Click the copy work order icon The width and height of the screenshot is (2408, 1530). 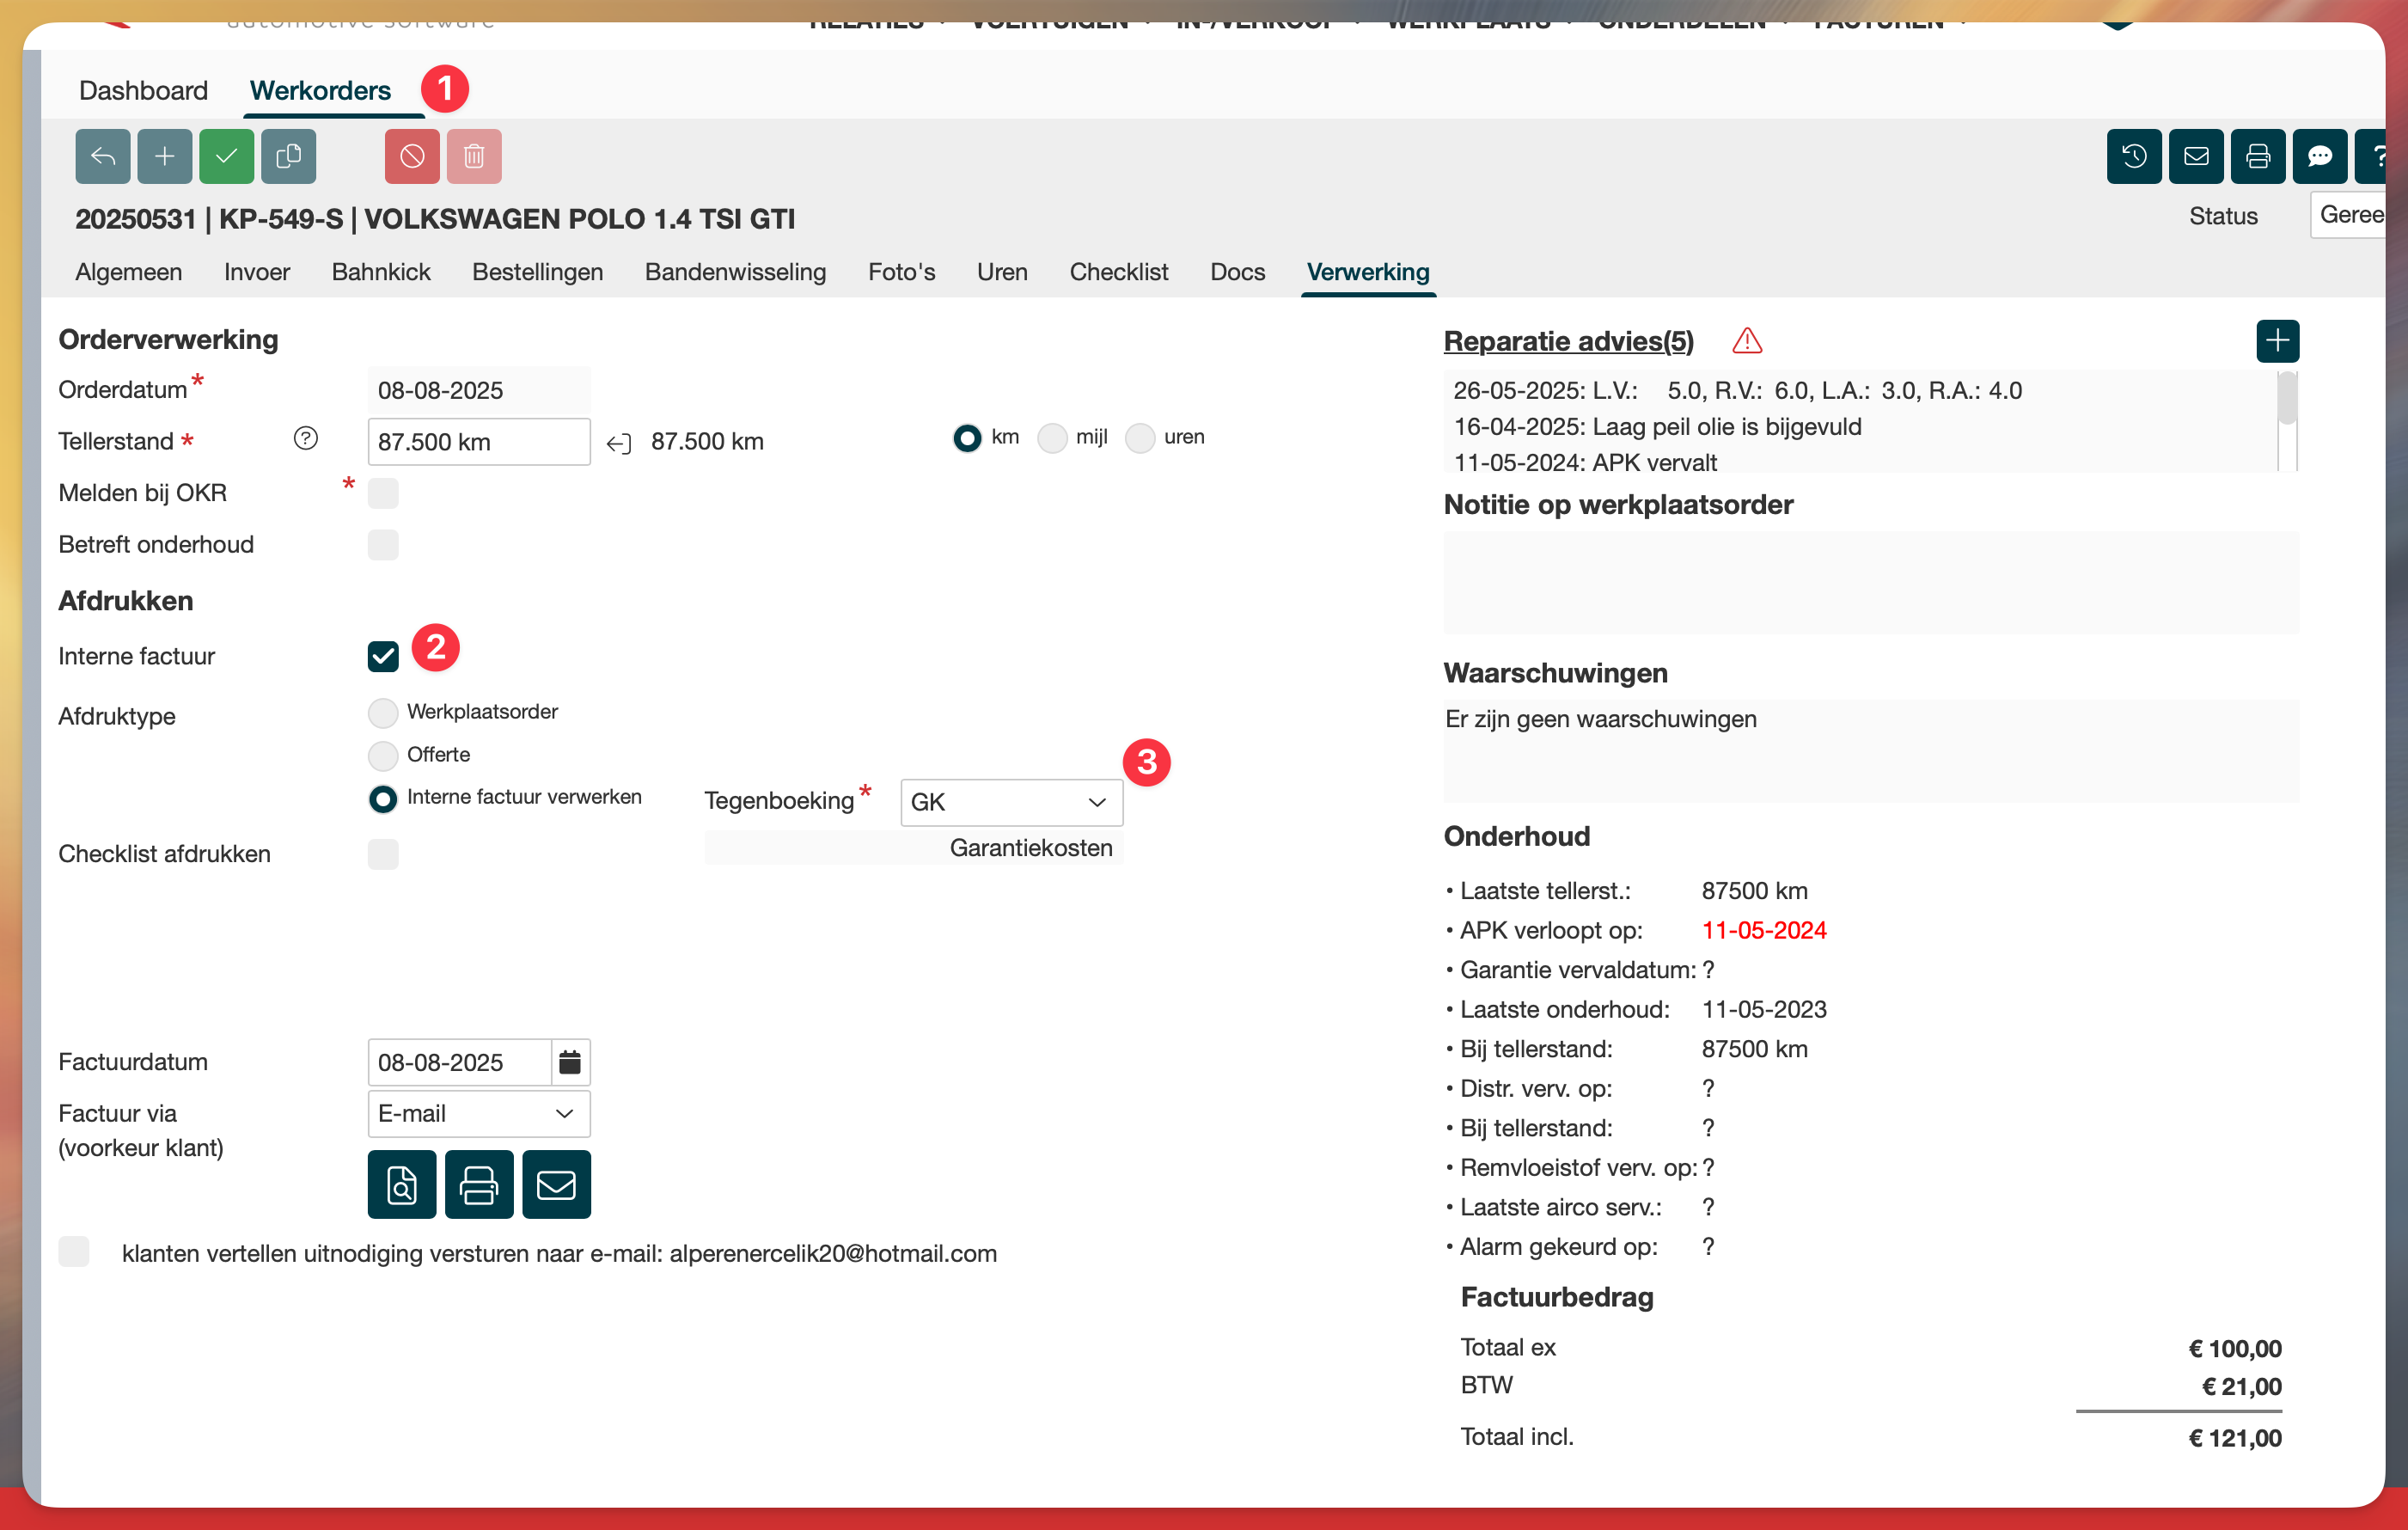point(288,156)
